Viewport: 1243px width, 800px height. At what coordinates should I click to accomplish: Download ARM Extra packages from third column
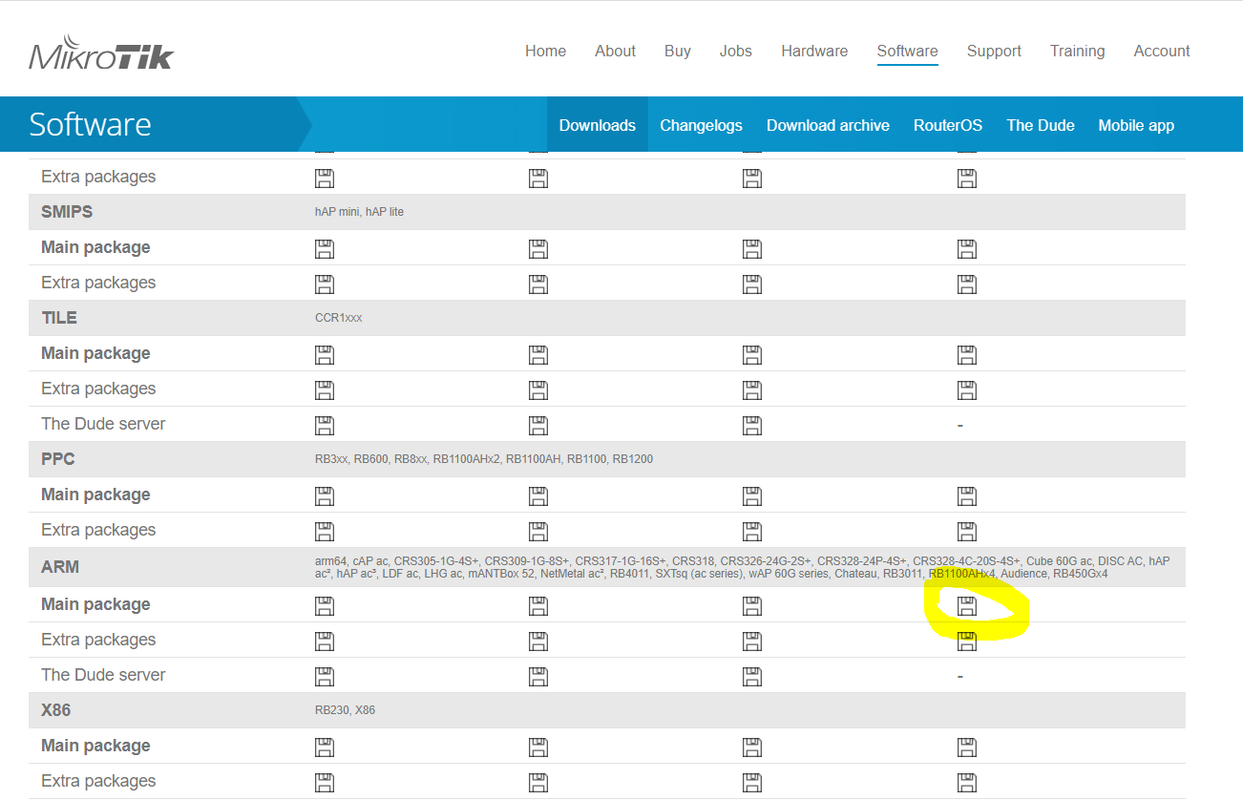tap(752, 640)
